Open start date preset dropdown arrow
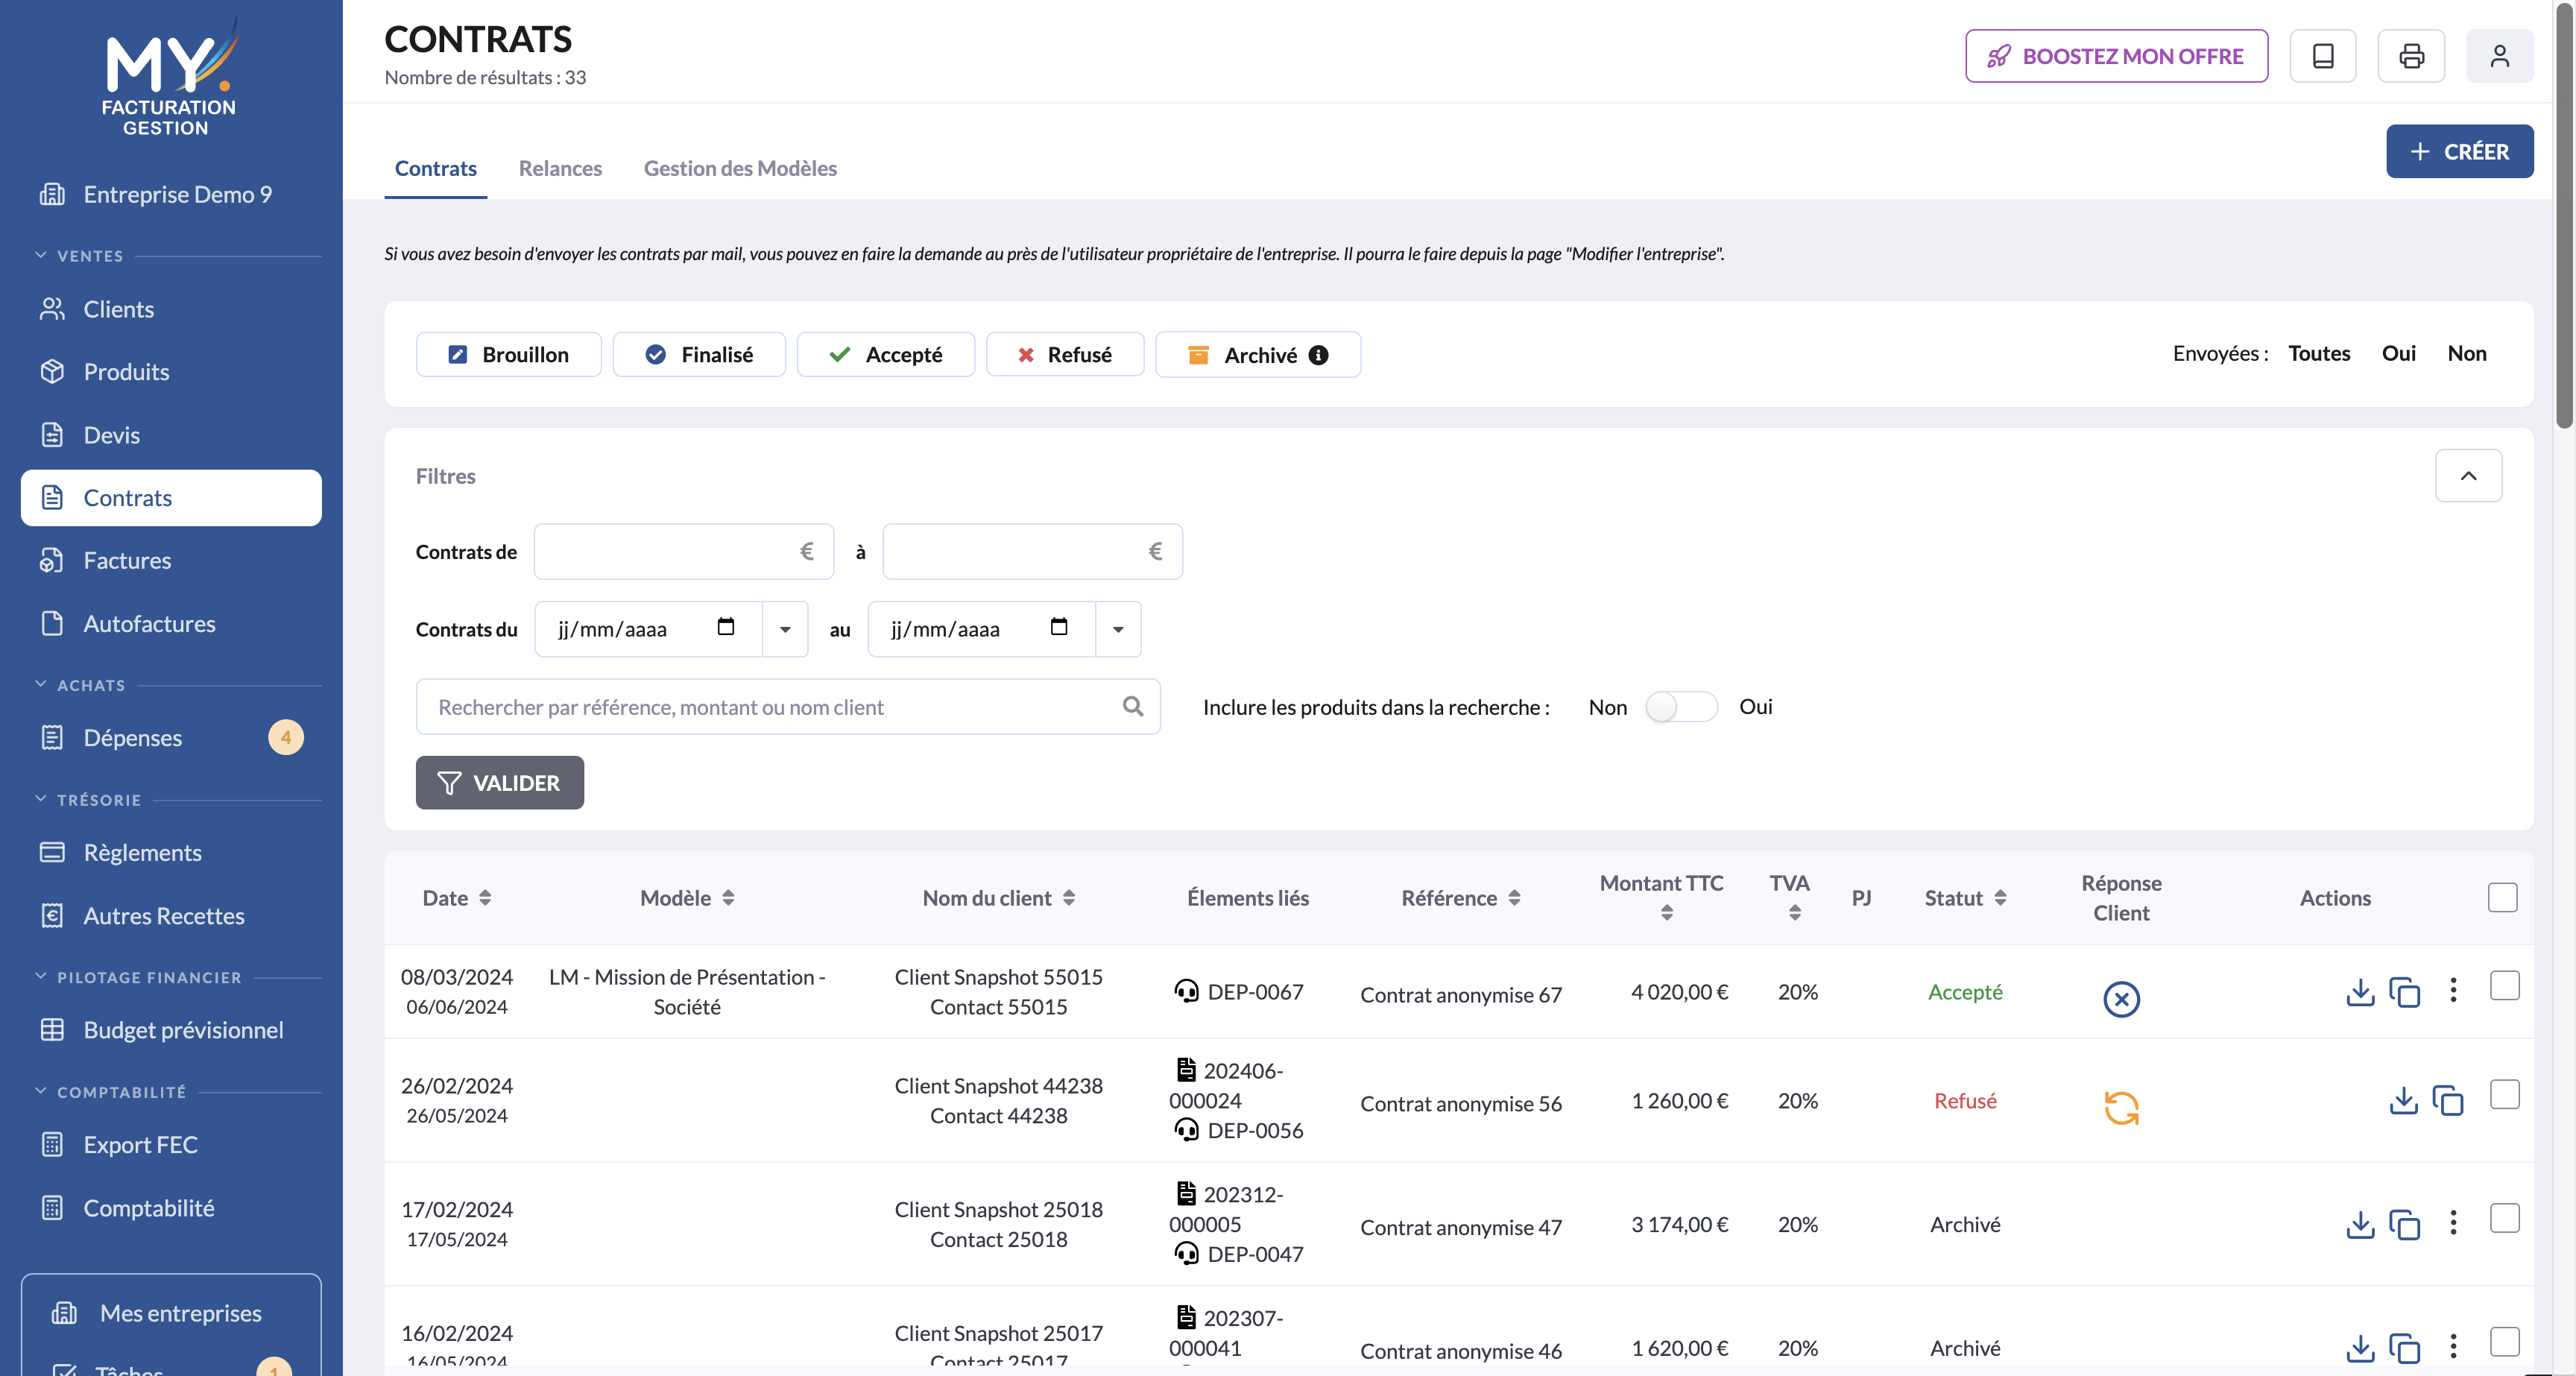The width and height of the screenshot is (2576, 1376). coord(785,628)
